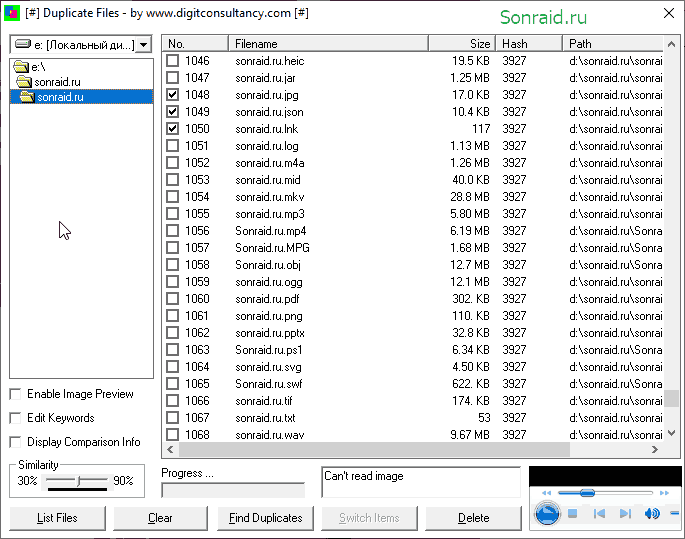
Task: Check the box for file 1054 sonraid.ru.mkv
Action: [173, 197]
